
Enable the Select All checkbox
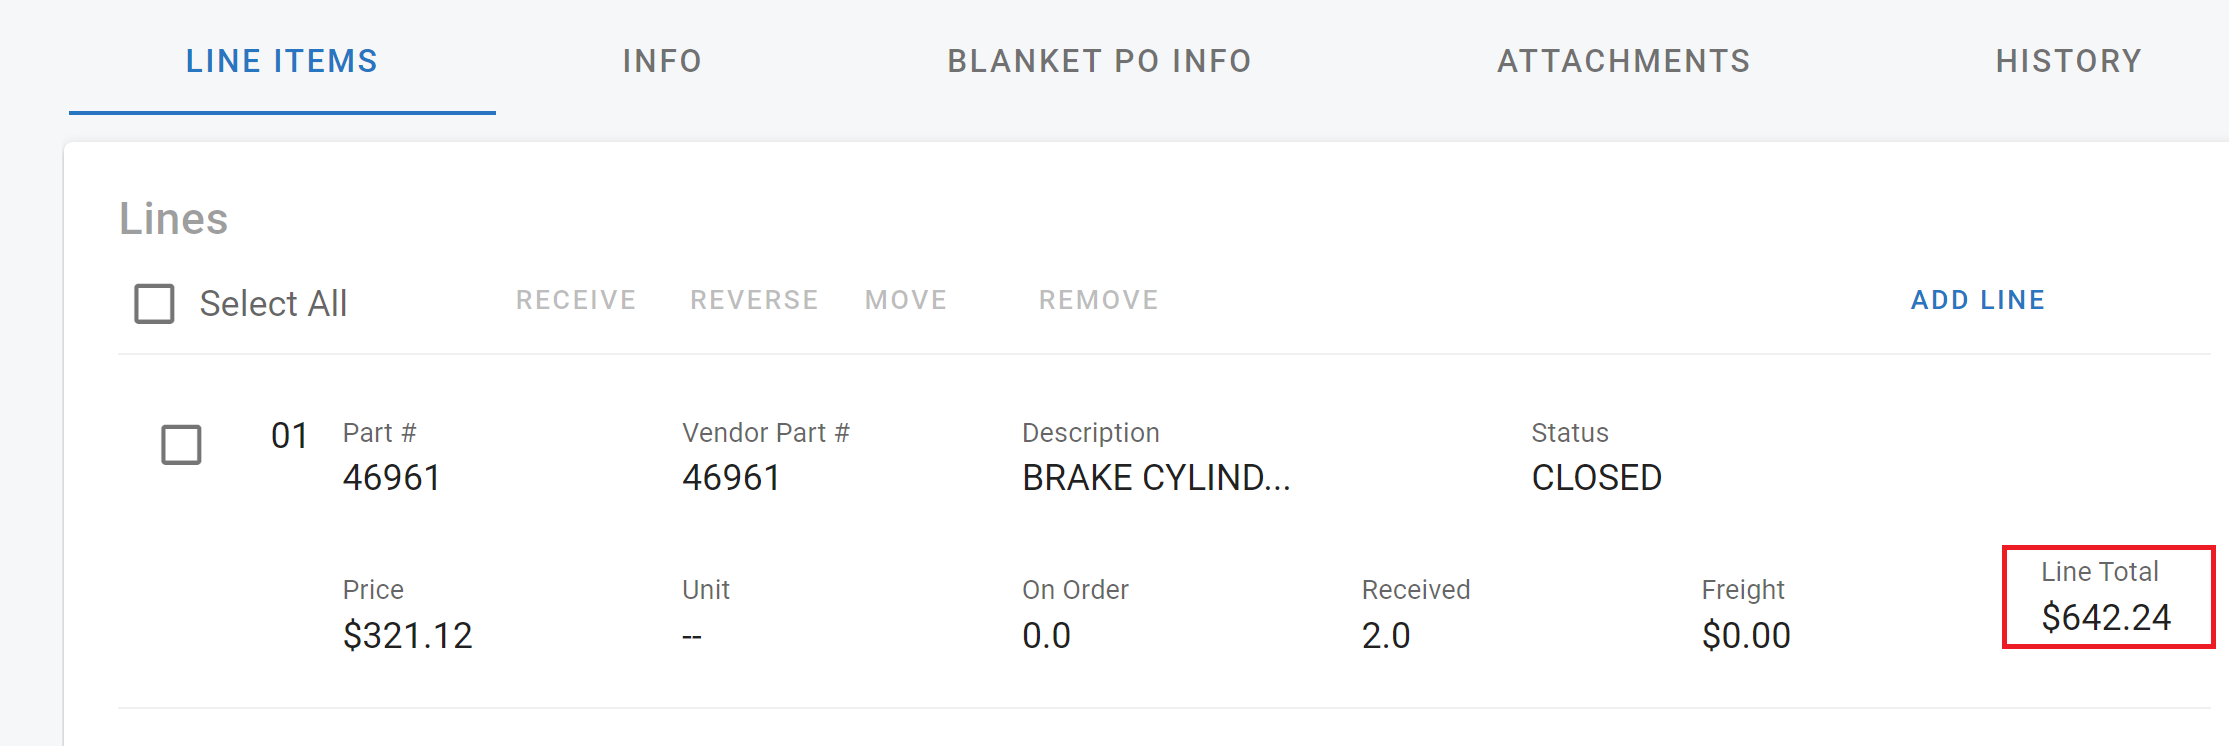click(154, 303)
